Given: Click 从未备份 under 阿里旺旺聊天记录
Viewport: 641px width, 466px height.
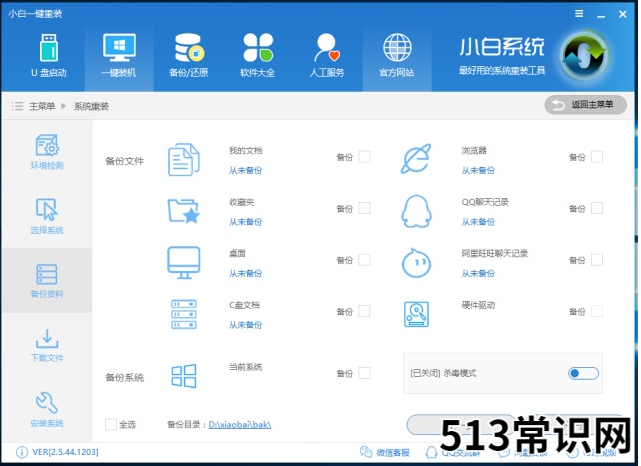Looking at the screenshot, I should pos(478,273).
